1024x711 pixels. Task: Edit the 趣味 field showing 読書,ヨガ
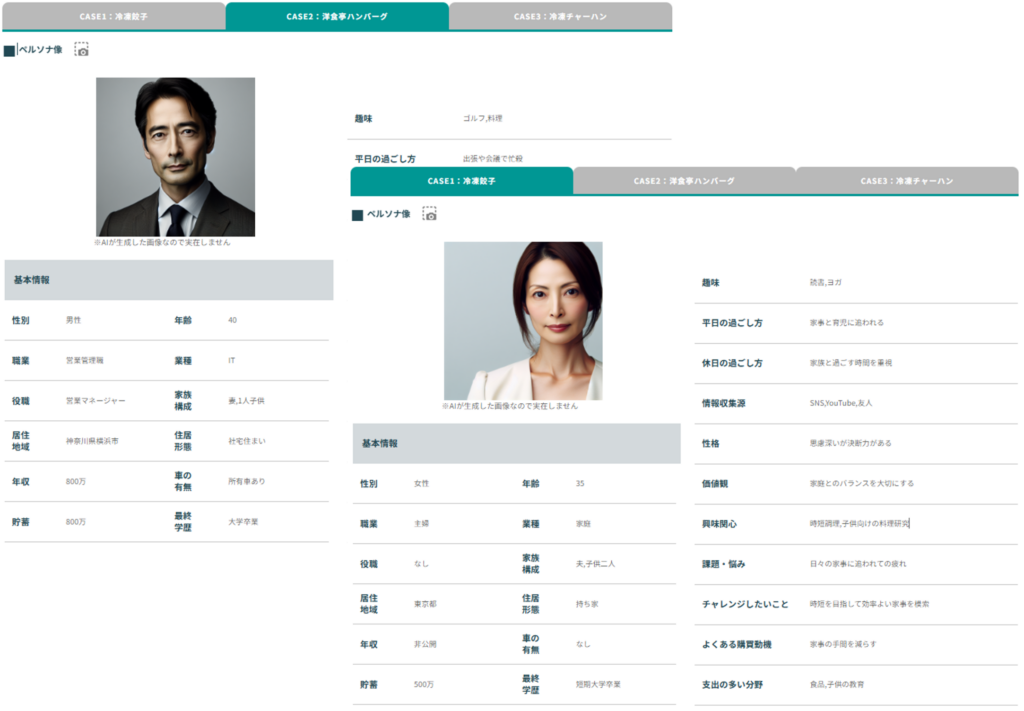click(x=826, y=283)
